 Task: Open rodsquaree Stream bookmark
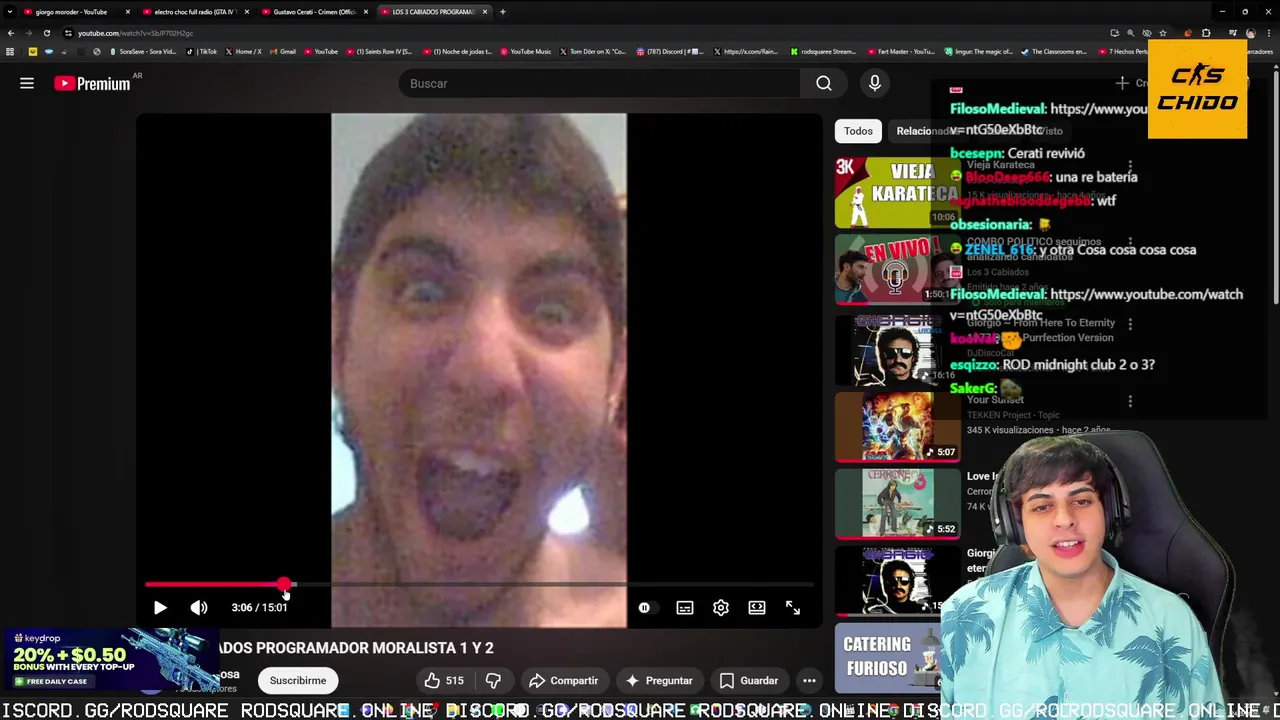[823, 51]
